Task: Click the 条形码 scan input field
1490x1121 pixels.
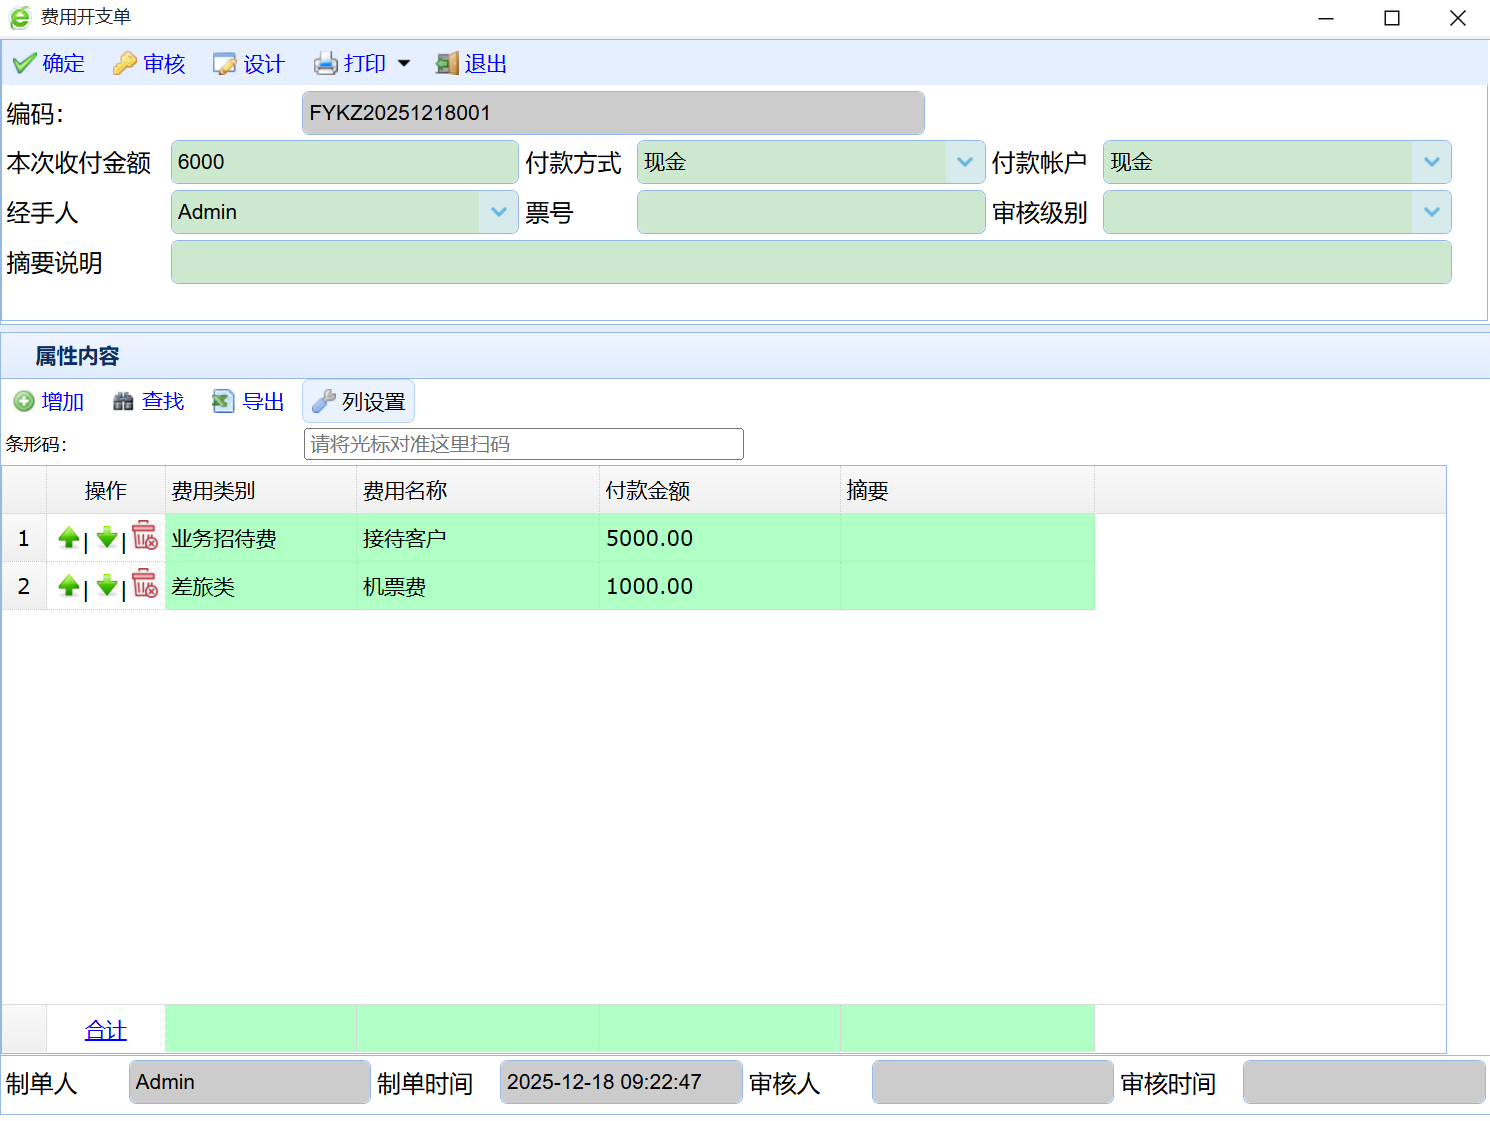Action: click(x=523, y=444)
